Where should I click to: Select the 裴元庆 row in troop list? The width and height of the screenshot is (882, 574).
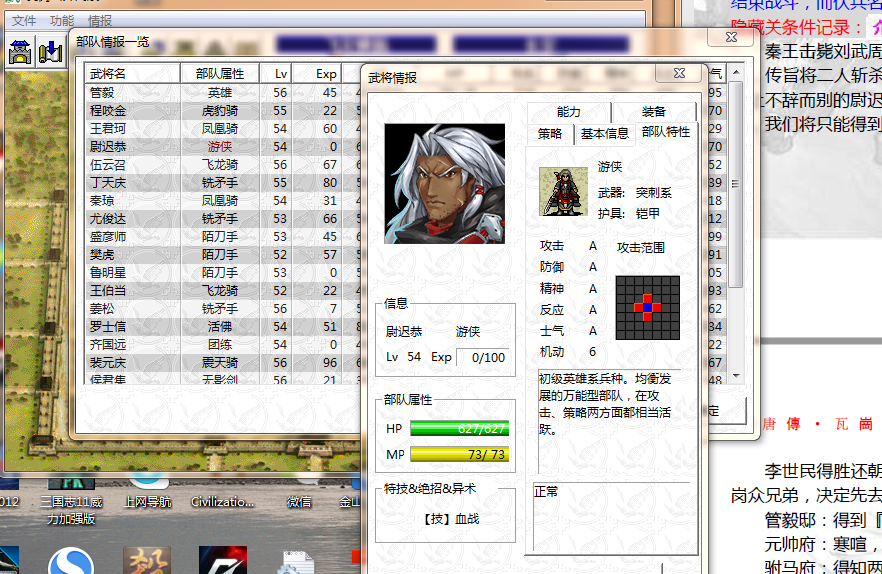click(x=223, y=362)
